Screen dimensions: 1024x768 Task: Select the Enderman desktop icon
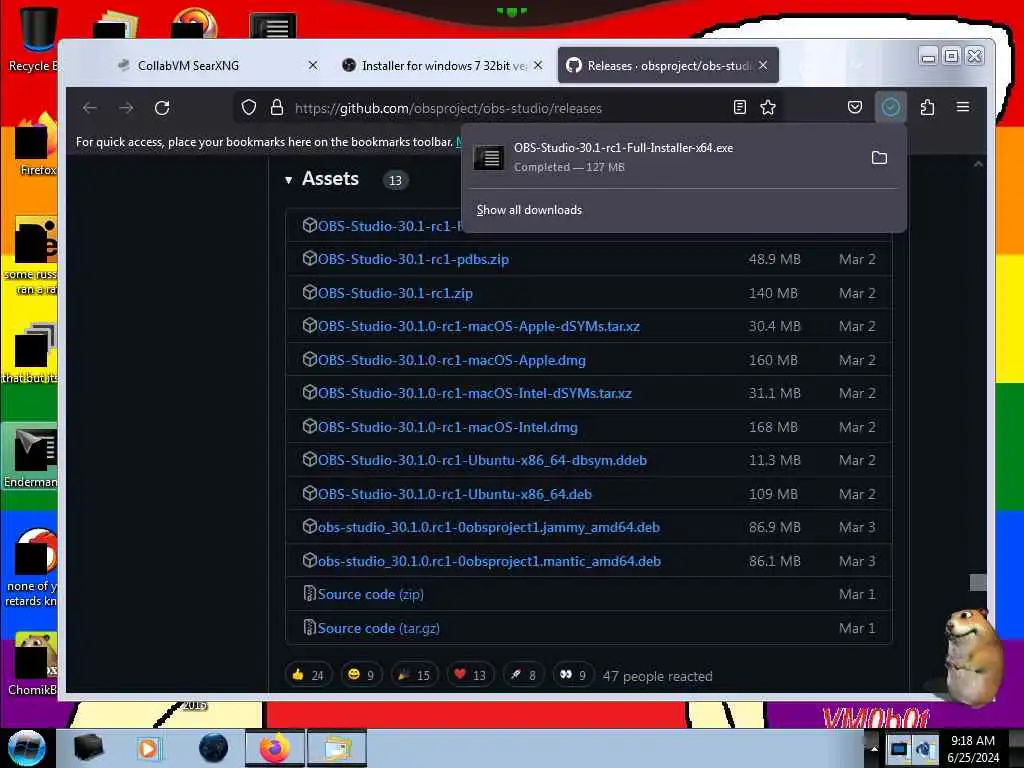30,457
